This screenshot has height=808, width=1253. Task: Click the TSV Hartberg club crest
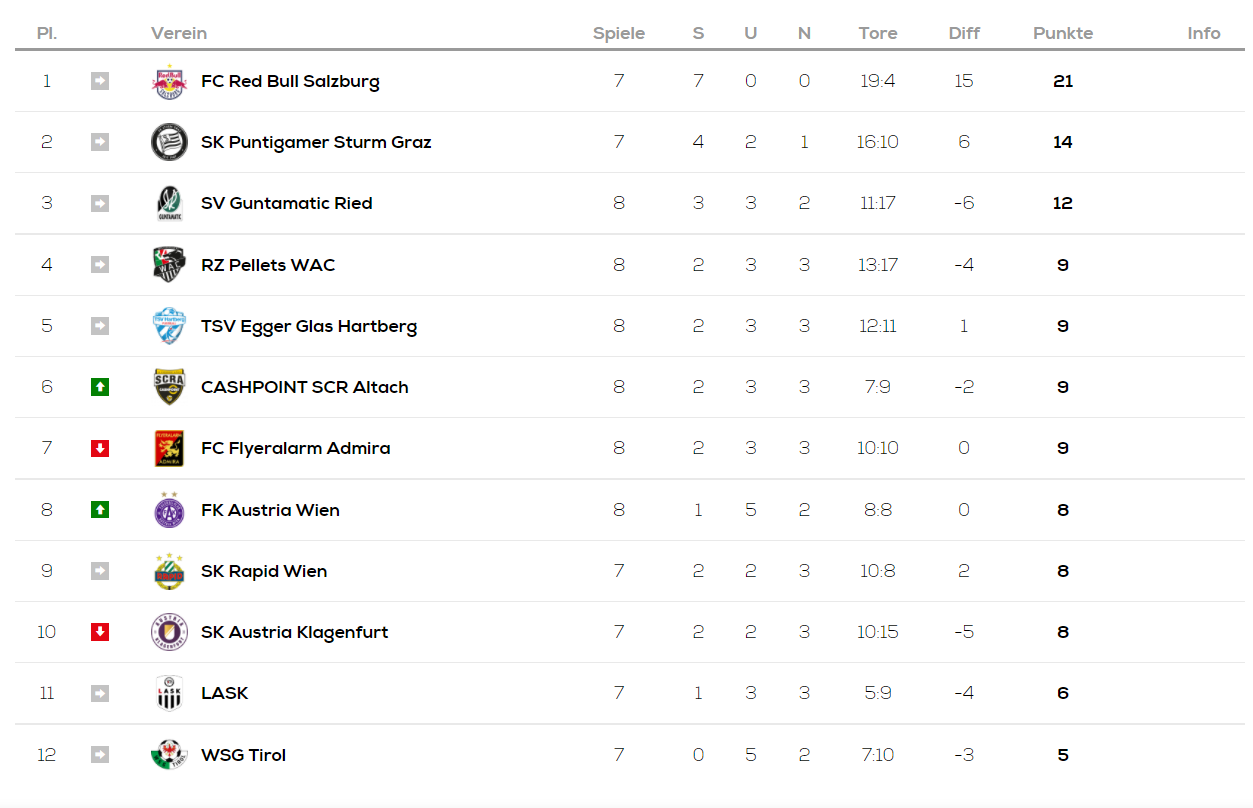click(x=169, y=326)
